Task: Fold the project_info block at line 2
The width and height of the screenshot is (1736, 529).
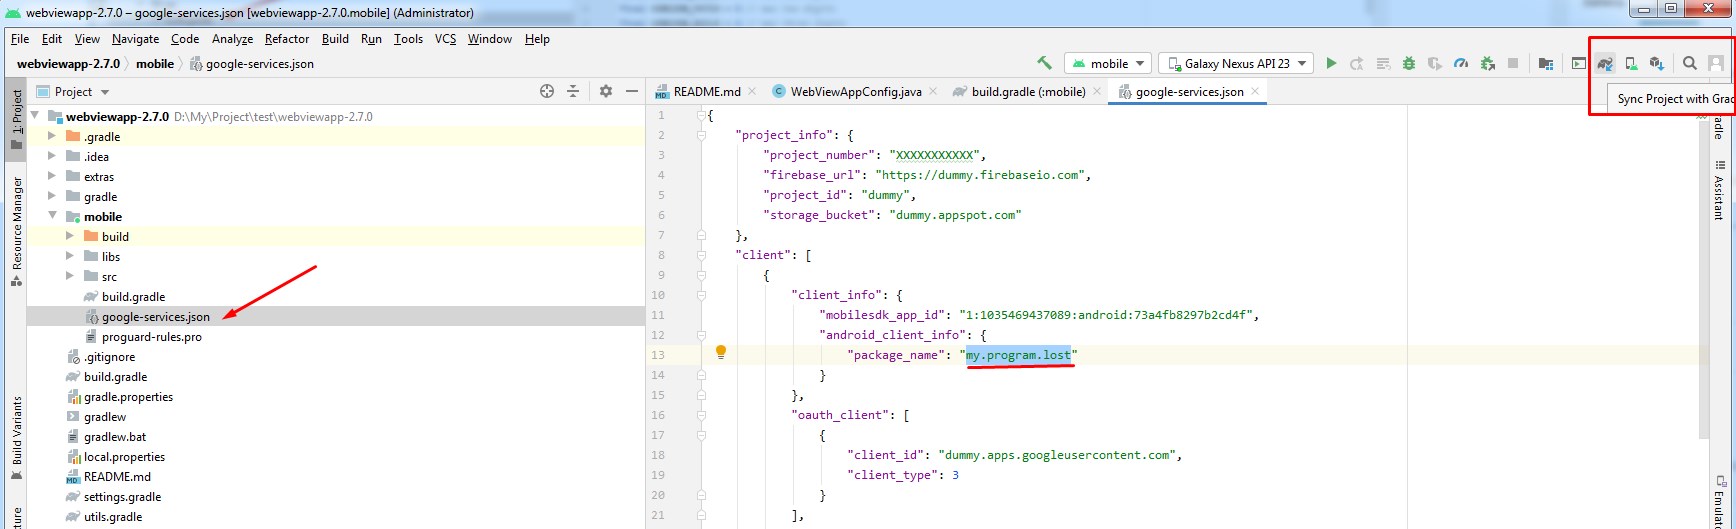Action: point(701,135)
